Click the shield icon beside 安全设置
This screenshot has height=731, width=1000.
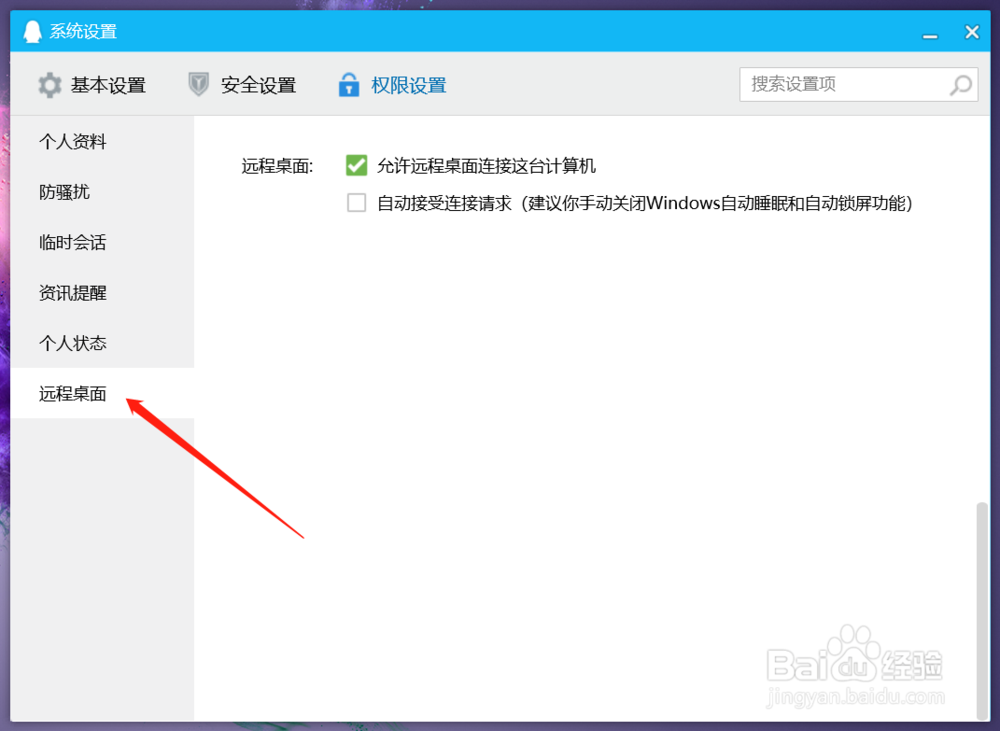click(x=199, y=85)
